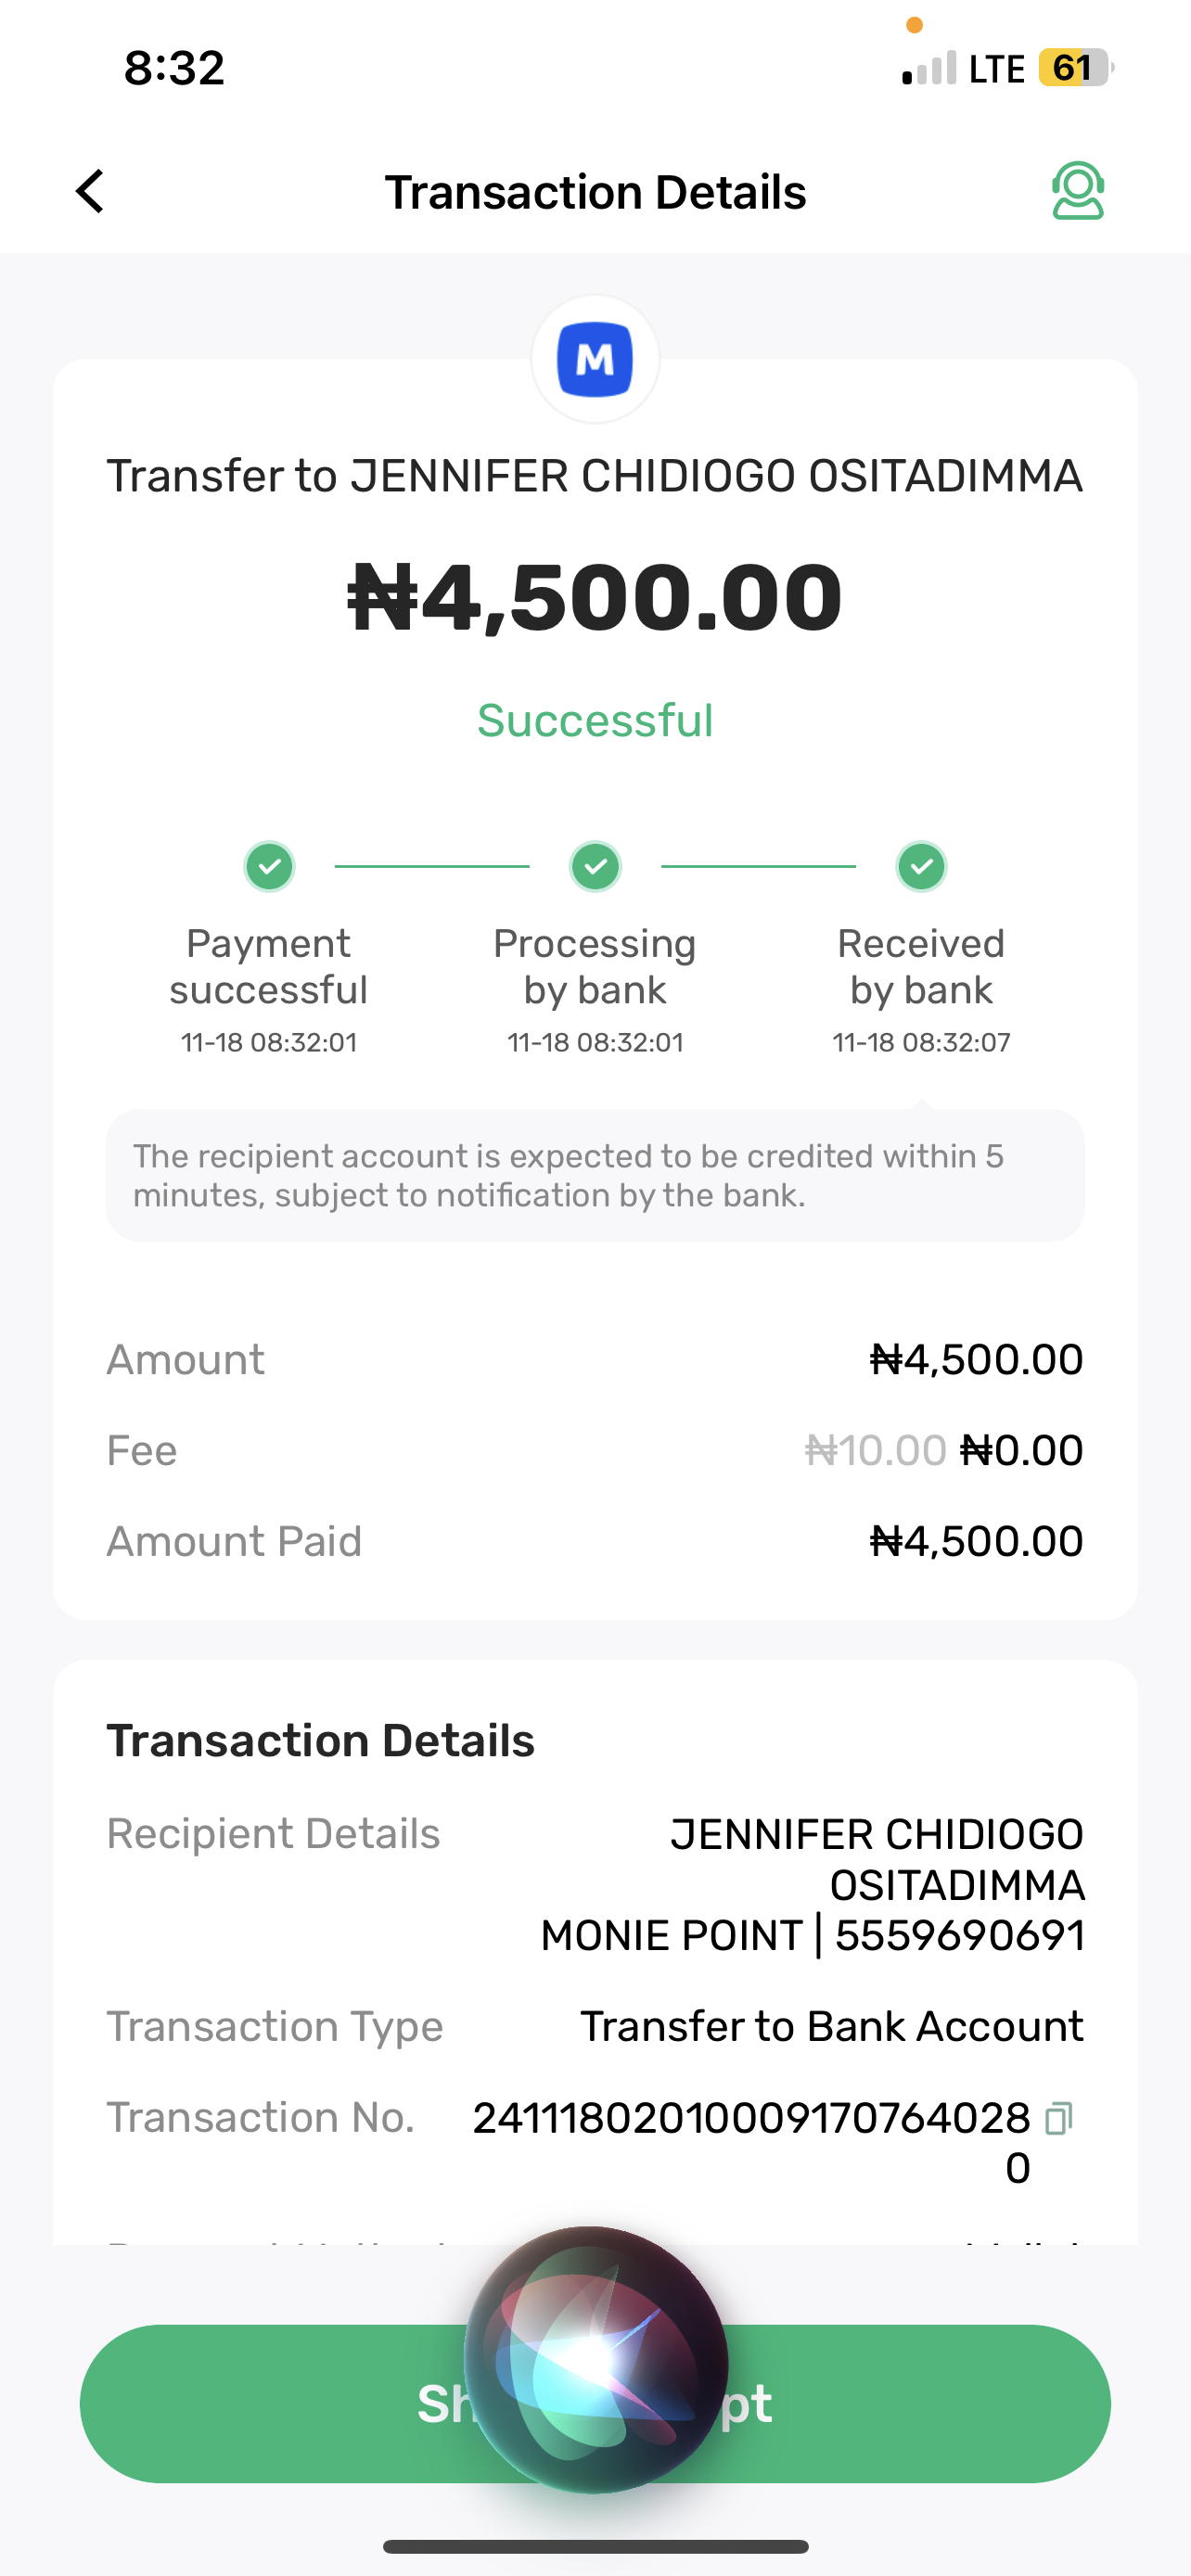1191x2576 pixels.
Task: Tap the Received by bank checkmark
Action: pyautogui.click(x=921, y=866)
